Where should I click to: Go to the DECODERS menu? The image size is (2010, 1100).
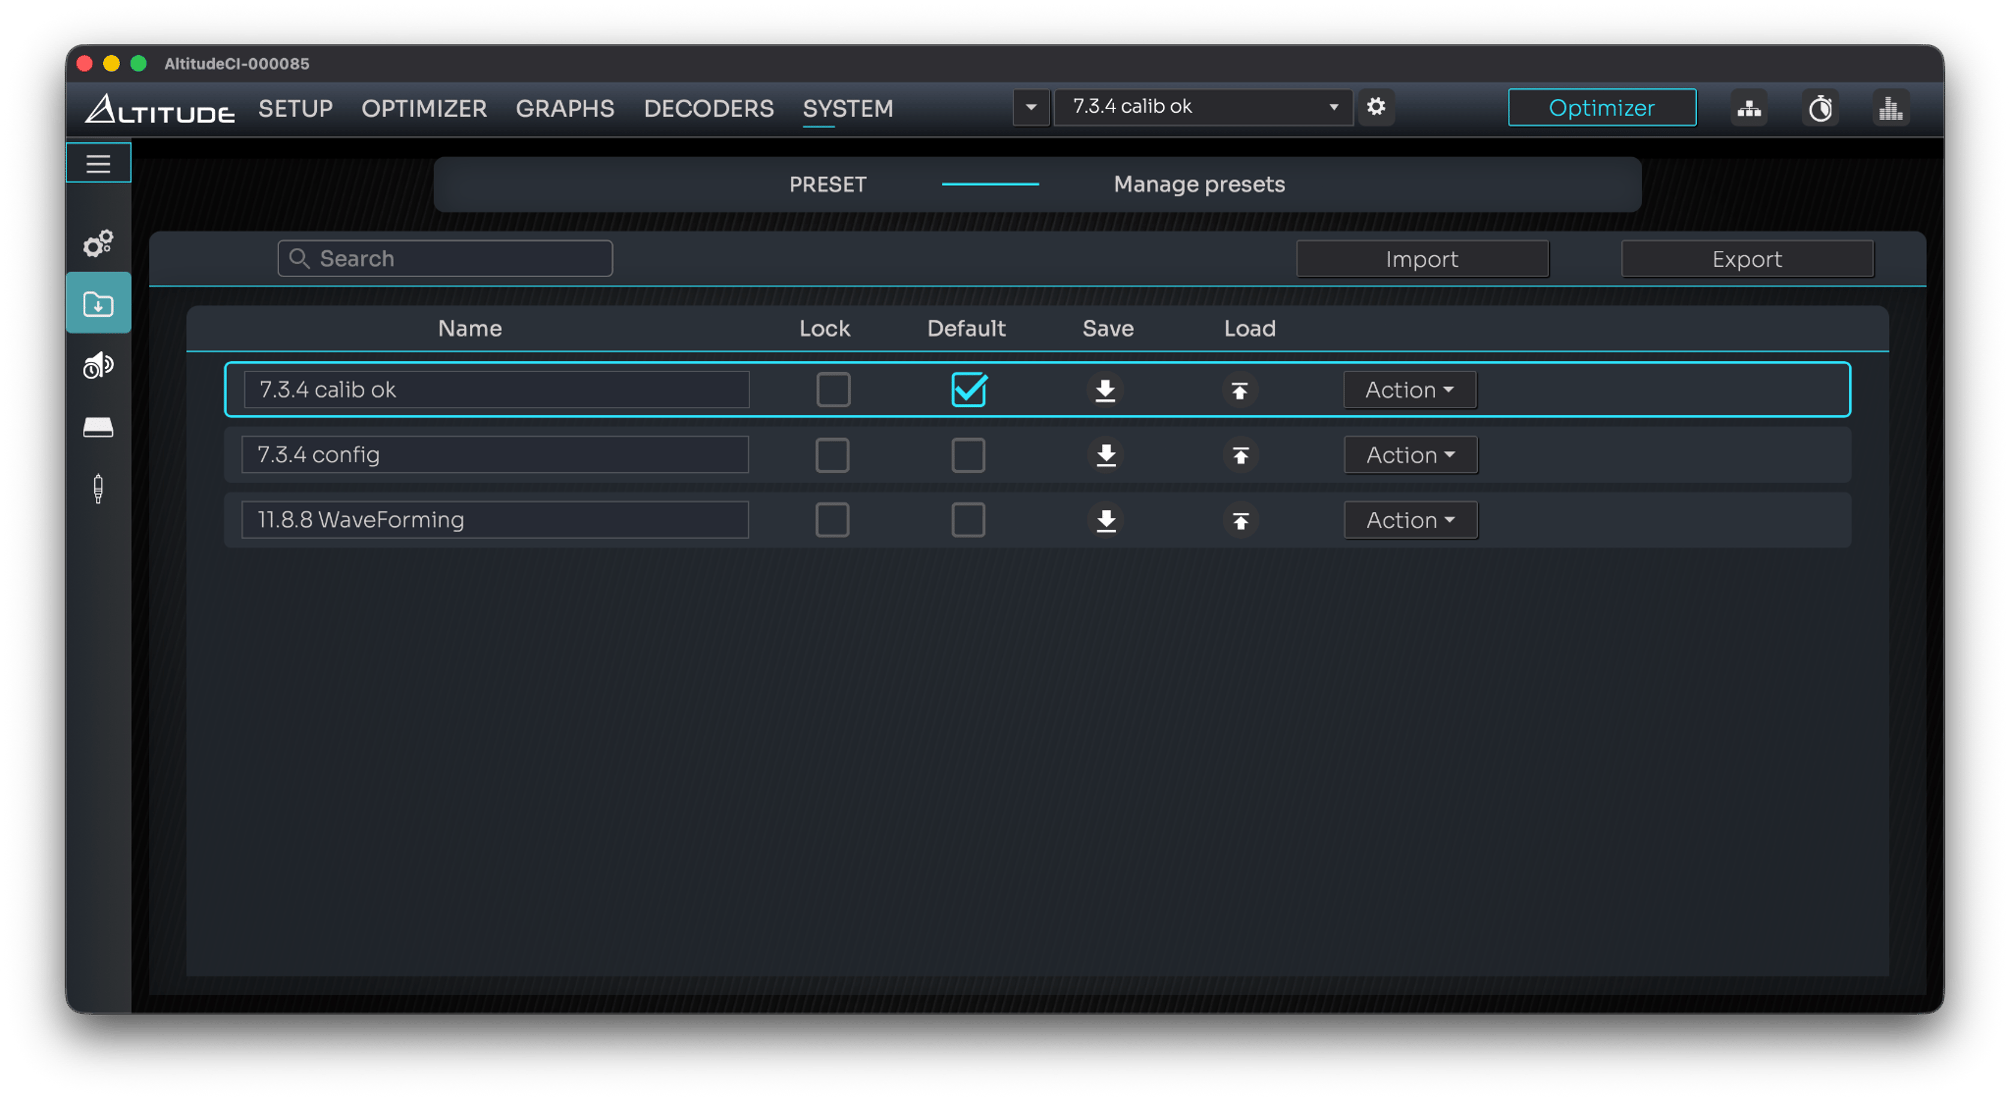tap(709, 108)
